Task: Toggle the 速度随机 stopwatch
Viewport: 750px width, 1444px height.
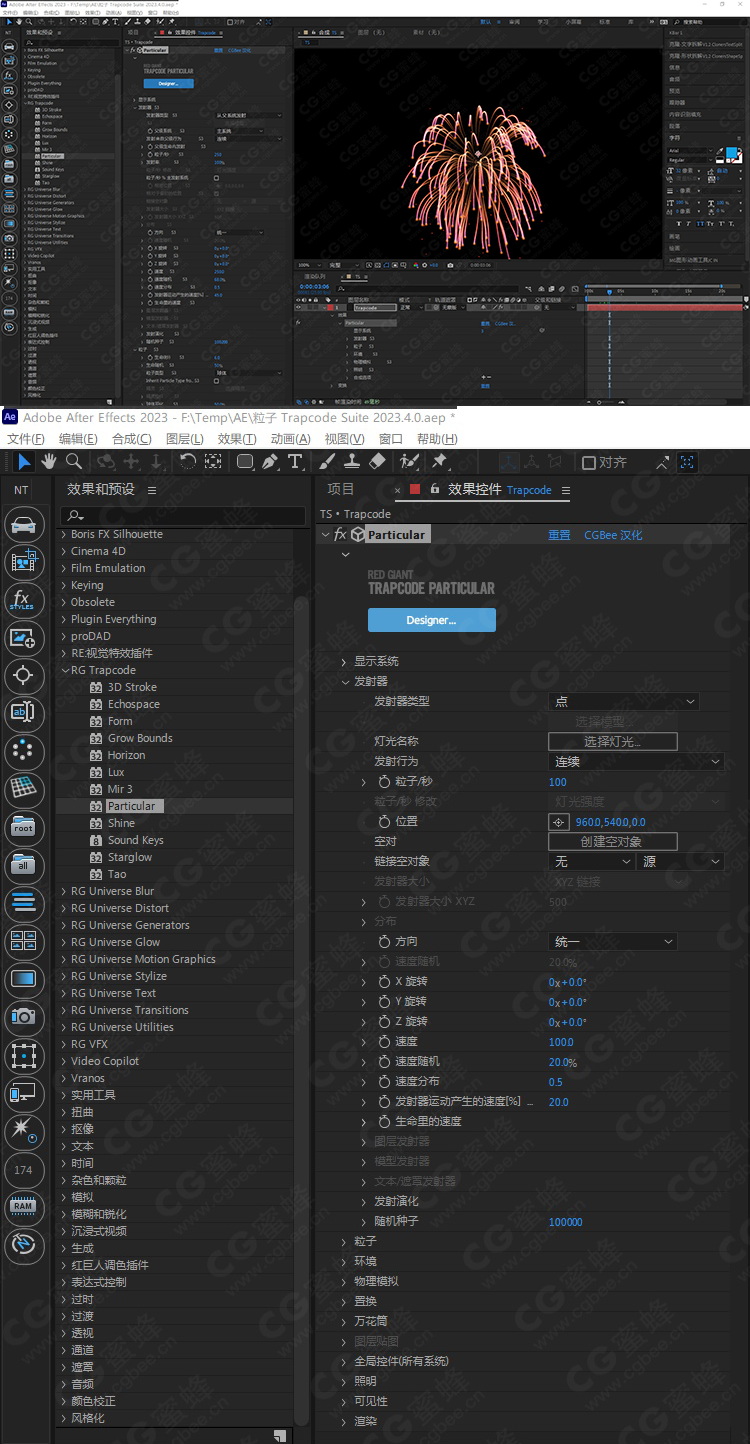Action: (384, 1062)
